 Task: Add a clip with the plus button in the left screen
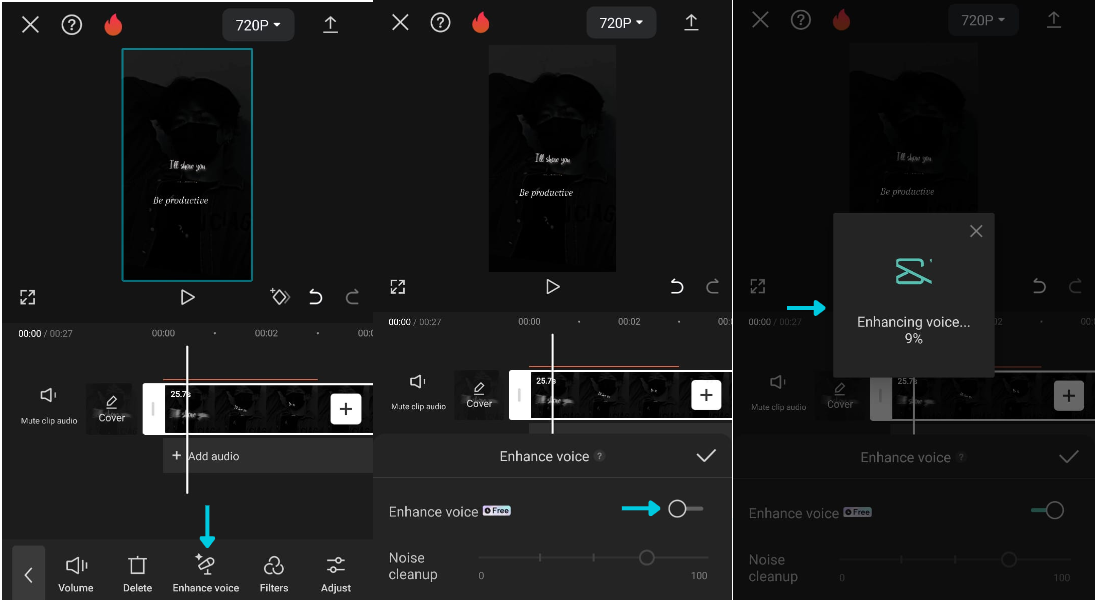(x=346, y=408)
